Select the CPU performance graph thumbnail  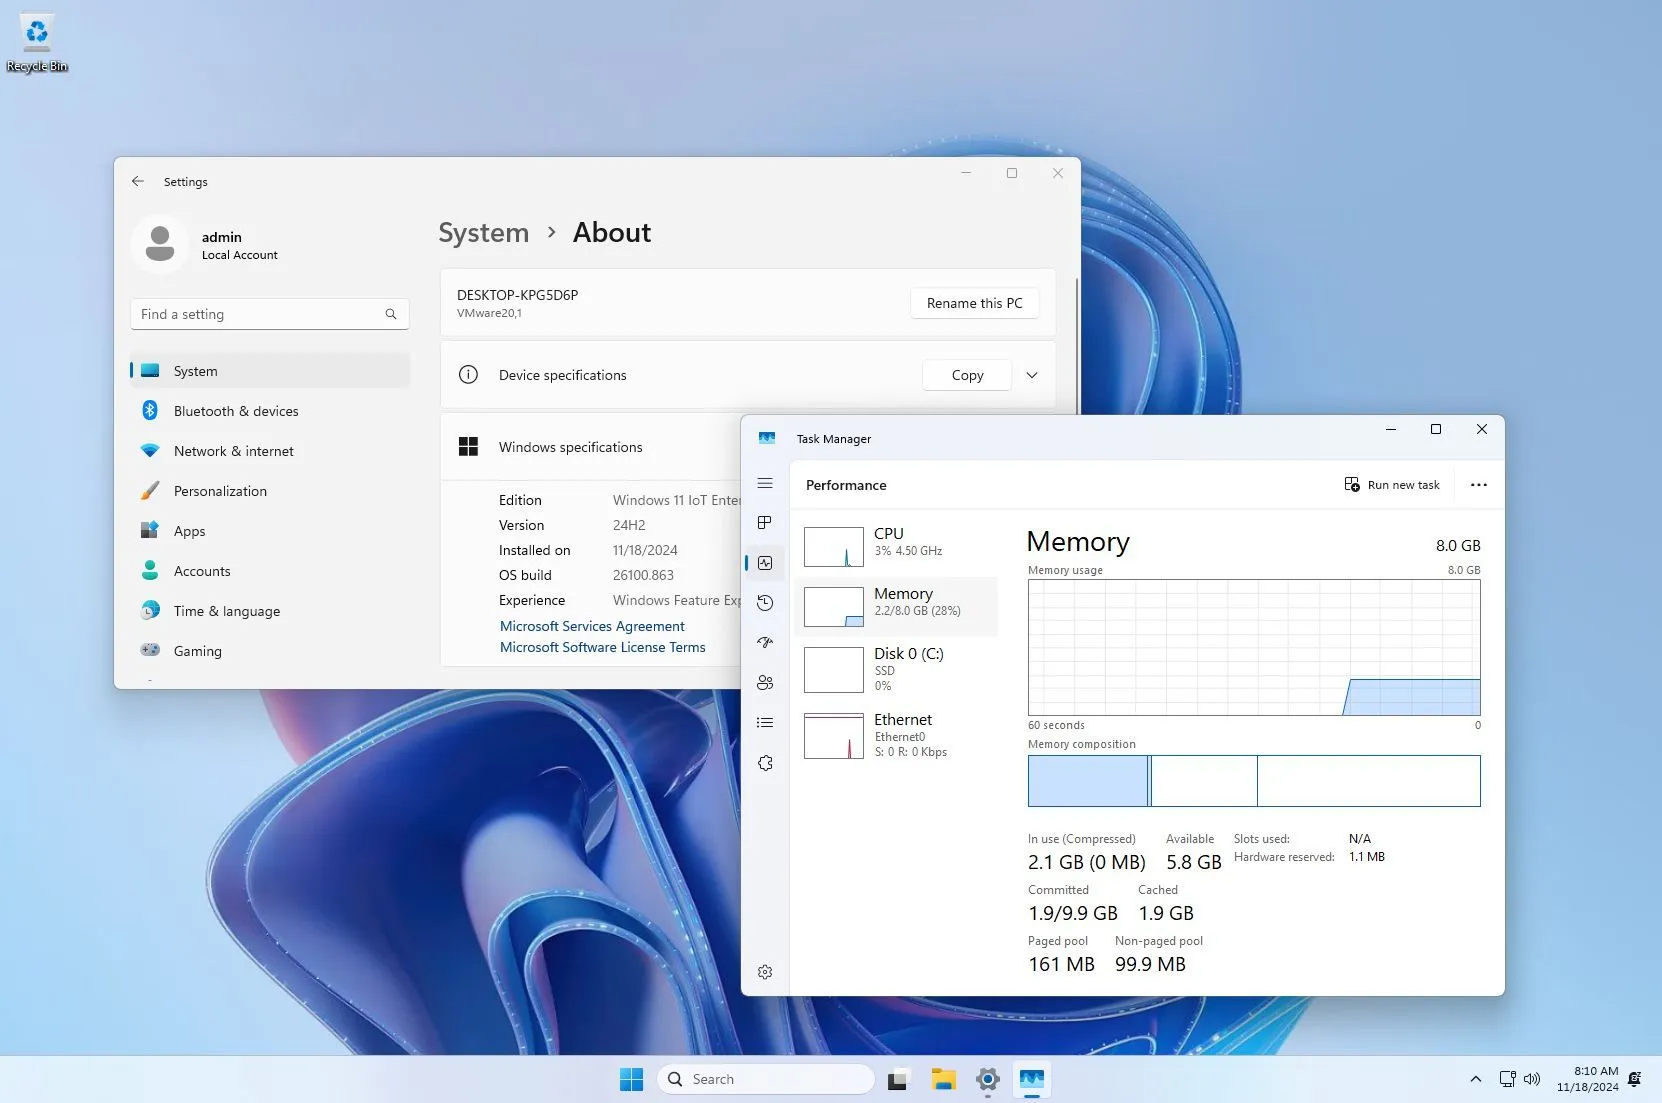[x=834, y=547]
